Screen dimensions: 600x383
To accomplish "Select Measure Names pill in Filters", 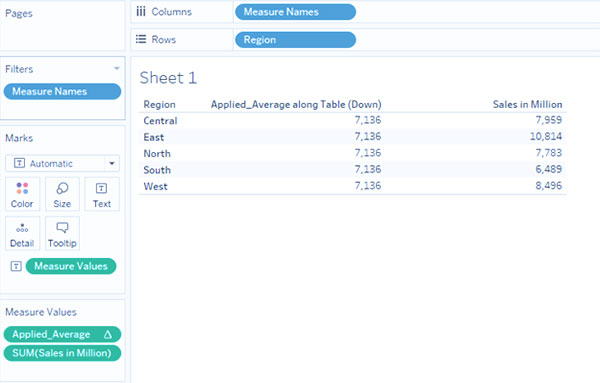I will pyautogui.click(x=62, y=91).
